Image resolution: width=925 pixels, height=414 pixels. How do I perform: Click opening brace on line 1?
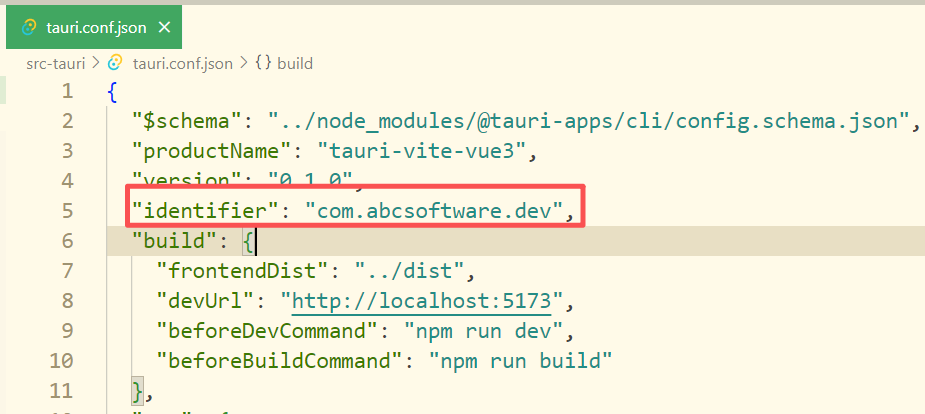113,92
